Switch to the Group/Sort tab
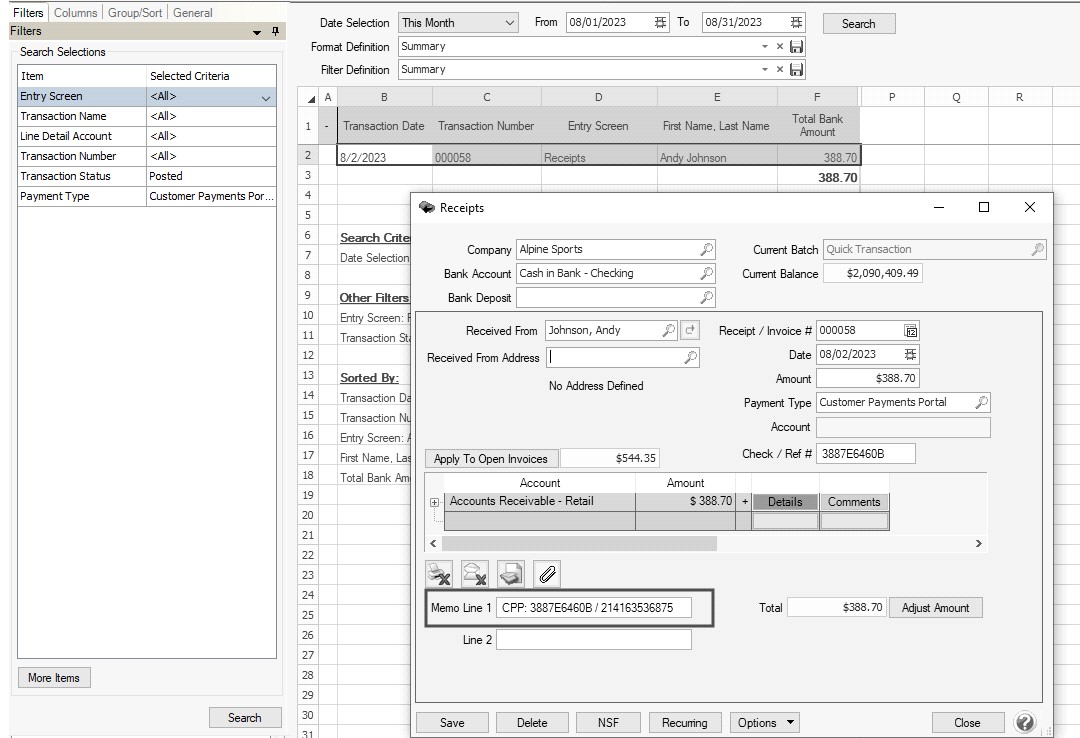Screen dimensions: 1080x738 tap(136, 13)
